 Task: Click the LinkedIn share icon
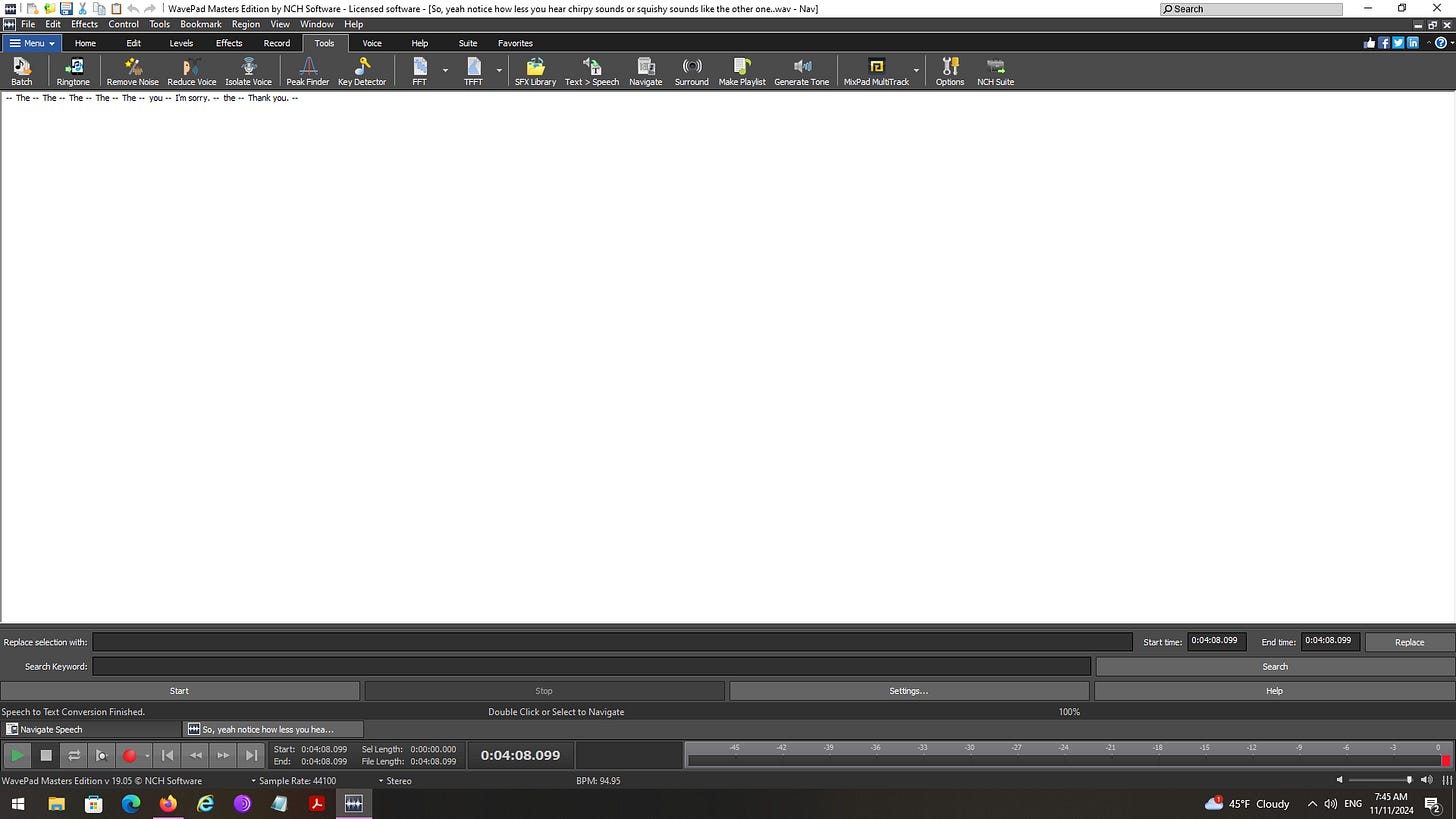tap(1413, 43)
